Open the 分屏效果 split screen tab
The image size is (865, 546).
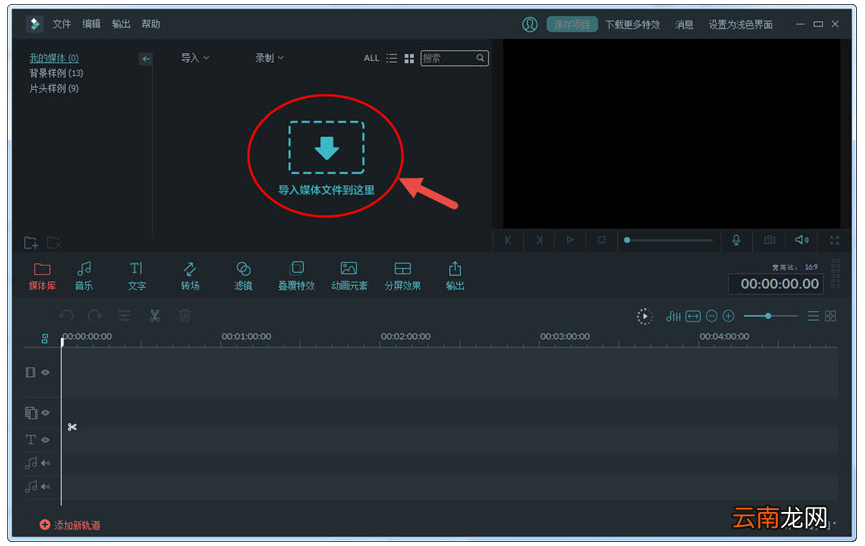coord(403,276)
